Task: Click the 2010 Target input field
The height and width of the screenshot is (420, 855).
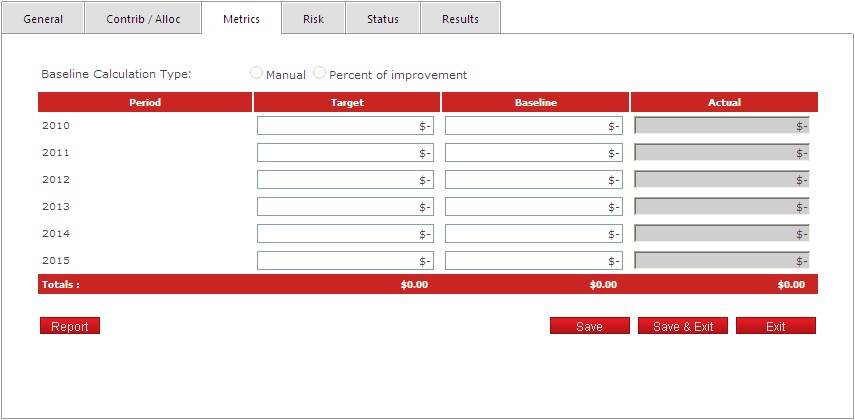Action: (345, 126)
